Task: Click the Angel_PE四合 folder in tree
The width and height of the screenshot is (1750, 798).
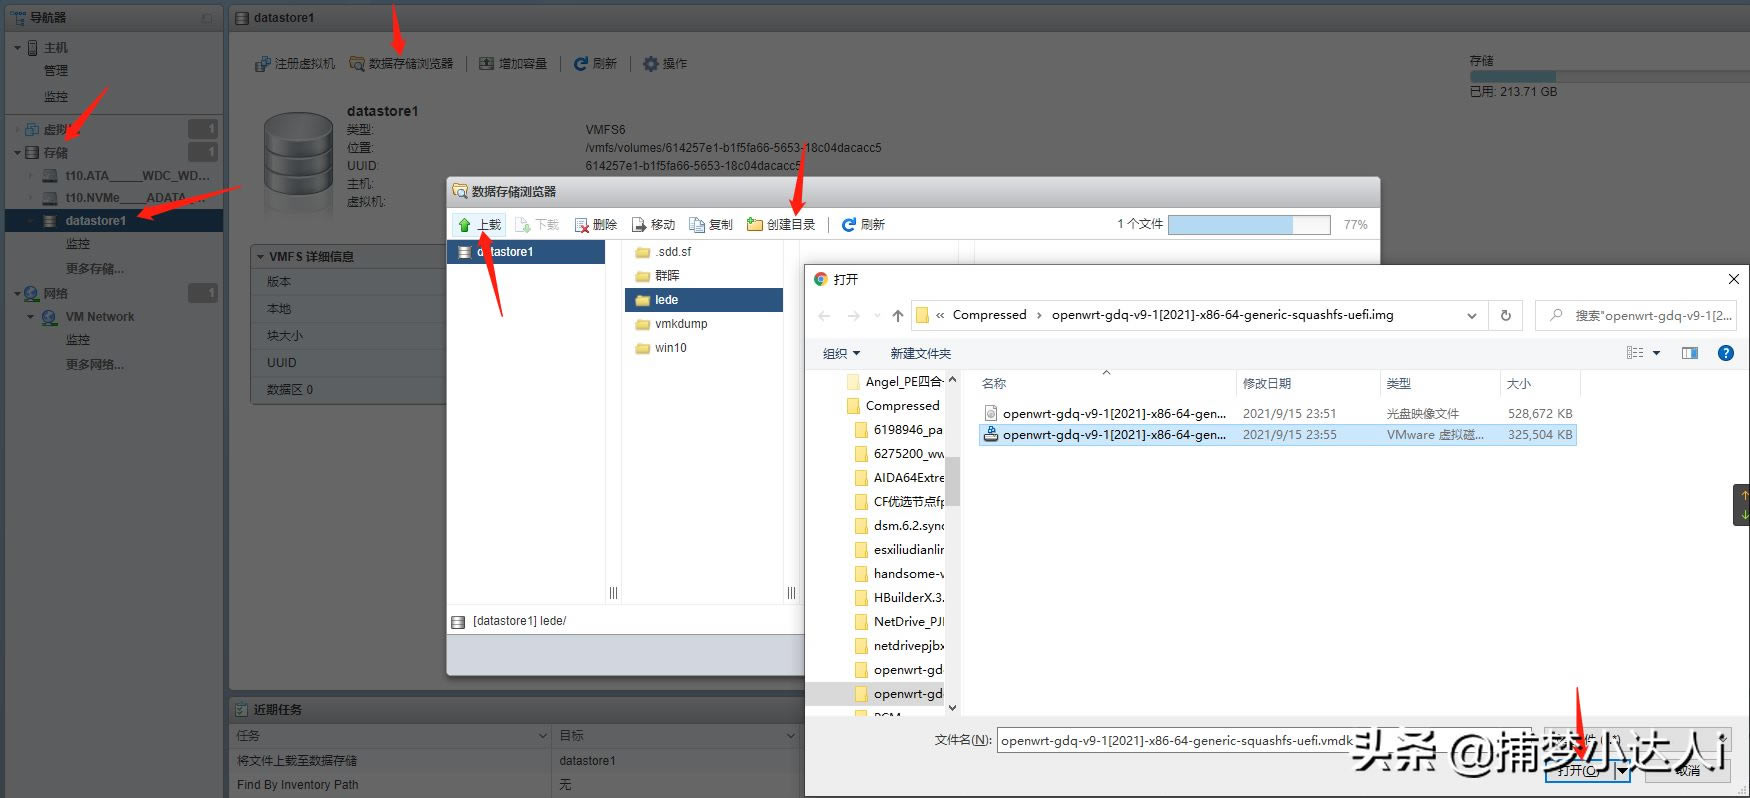Action: coord(895,382)
